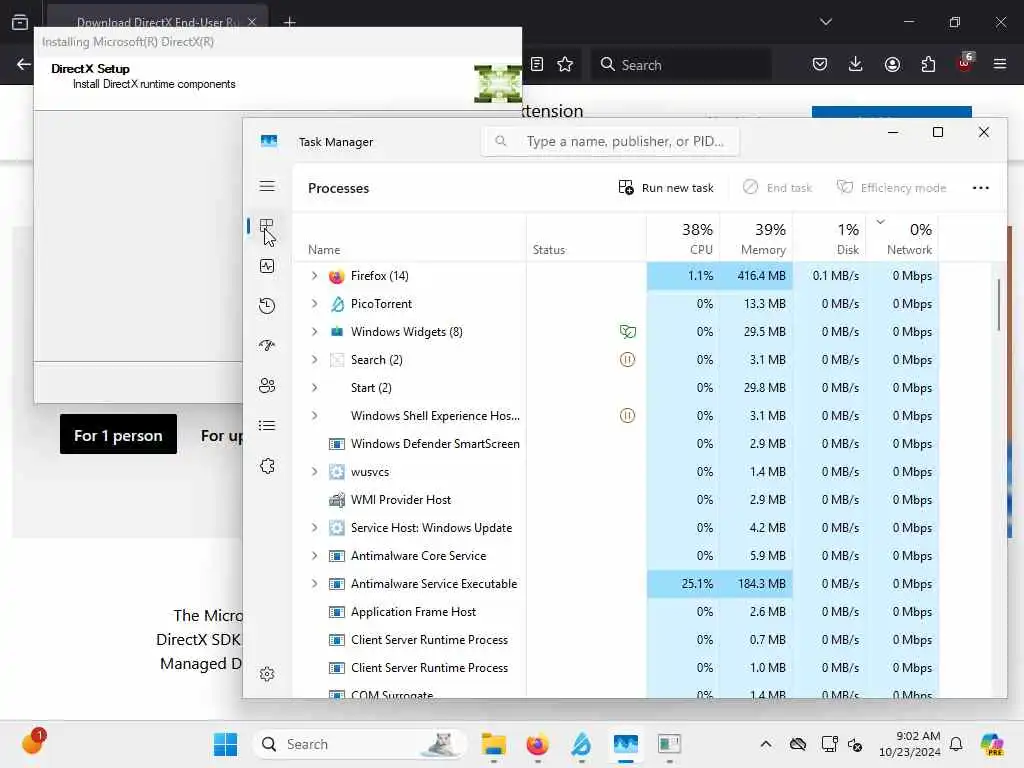Image resolution: width=1024 pixels, height=768 pixels.
Task: Close Download DirectX End-User tab
Action: point(251,22)
